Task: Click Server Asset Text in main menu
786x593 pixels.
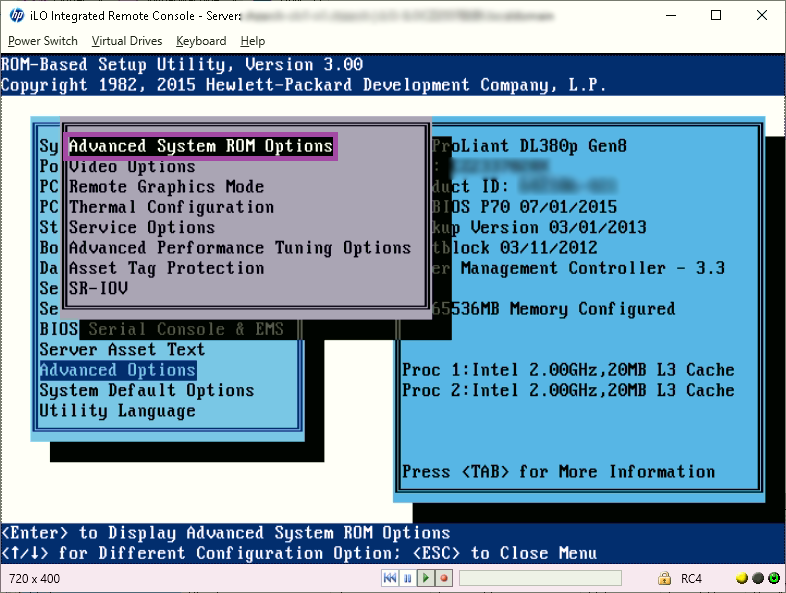Action: click(x=122, y=349)
